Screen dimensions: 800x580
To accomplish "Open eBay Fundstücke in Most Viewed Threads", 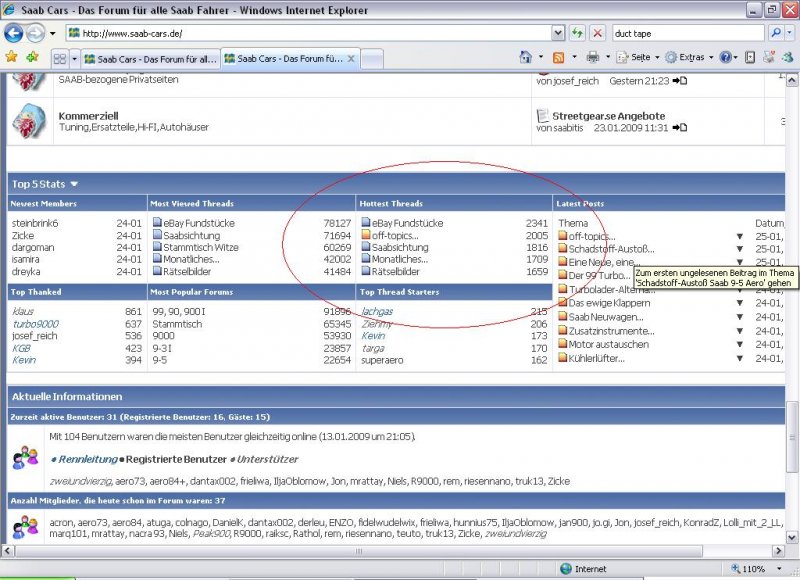I will click(x=198, y=223).
